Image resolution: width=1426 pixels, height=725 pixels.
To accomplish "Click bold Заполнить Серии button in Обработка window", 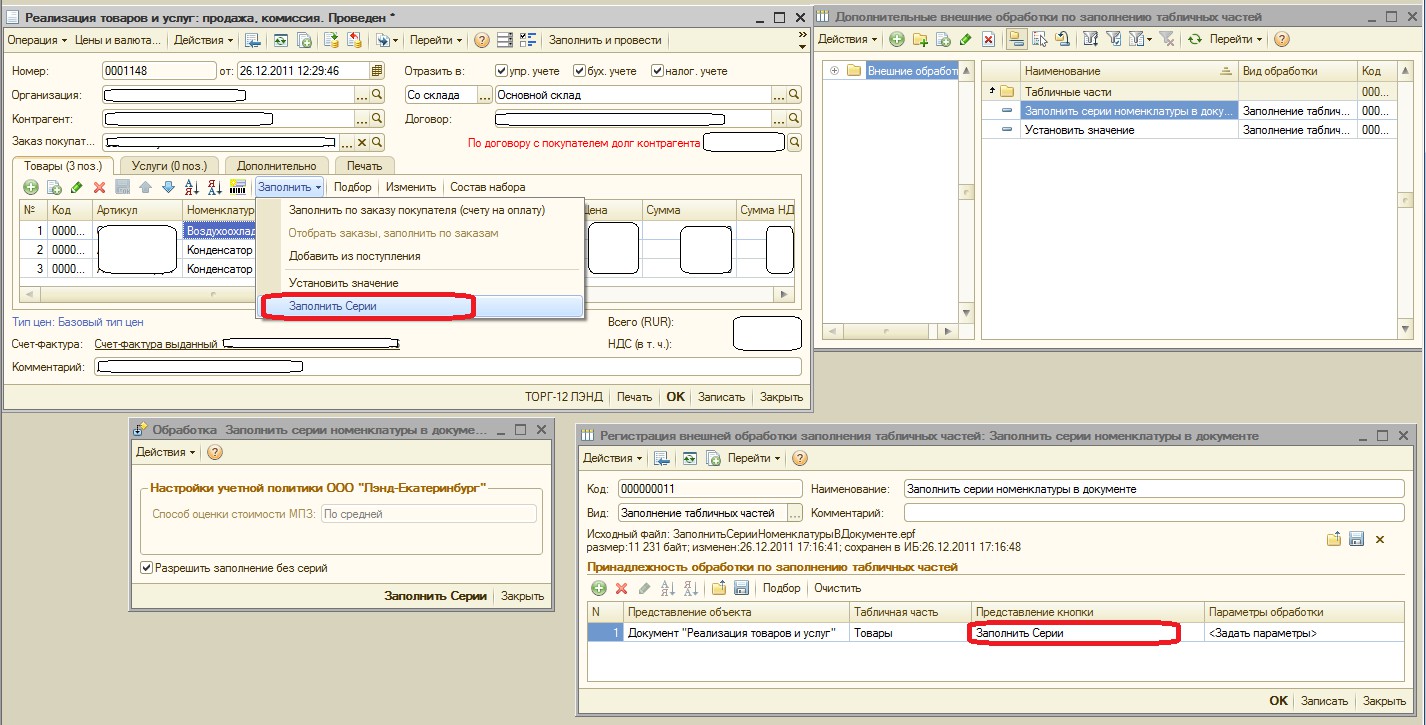I will (x=435, y=596).
